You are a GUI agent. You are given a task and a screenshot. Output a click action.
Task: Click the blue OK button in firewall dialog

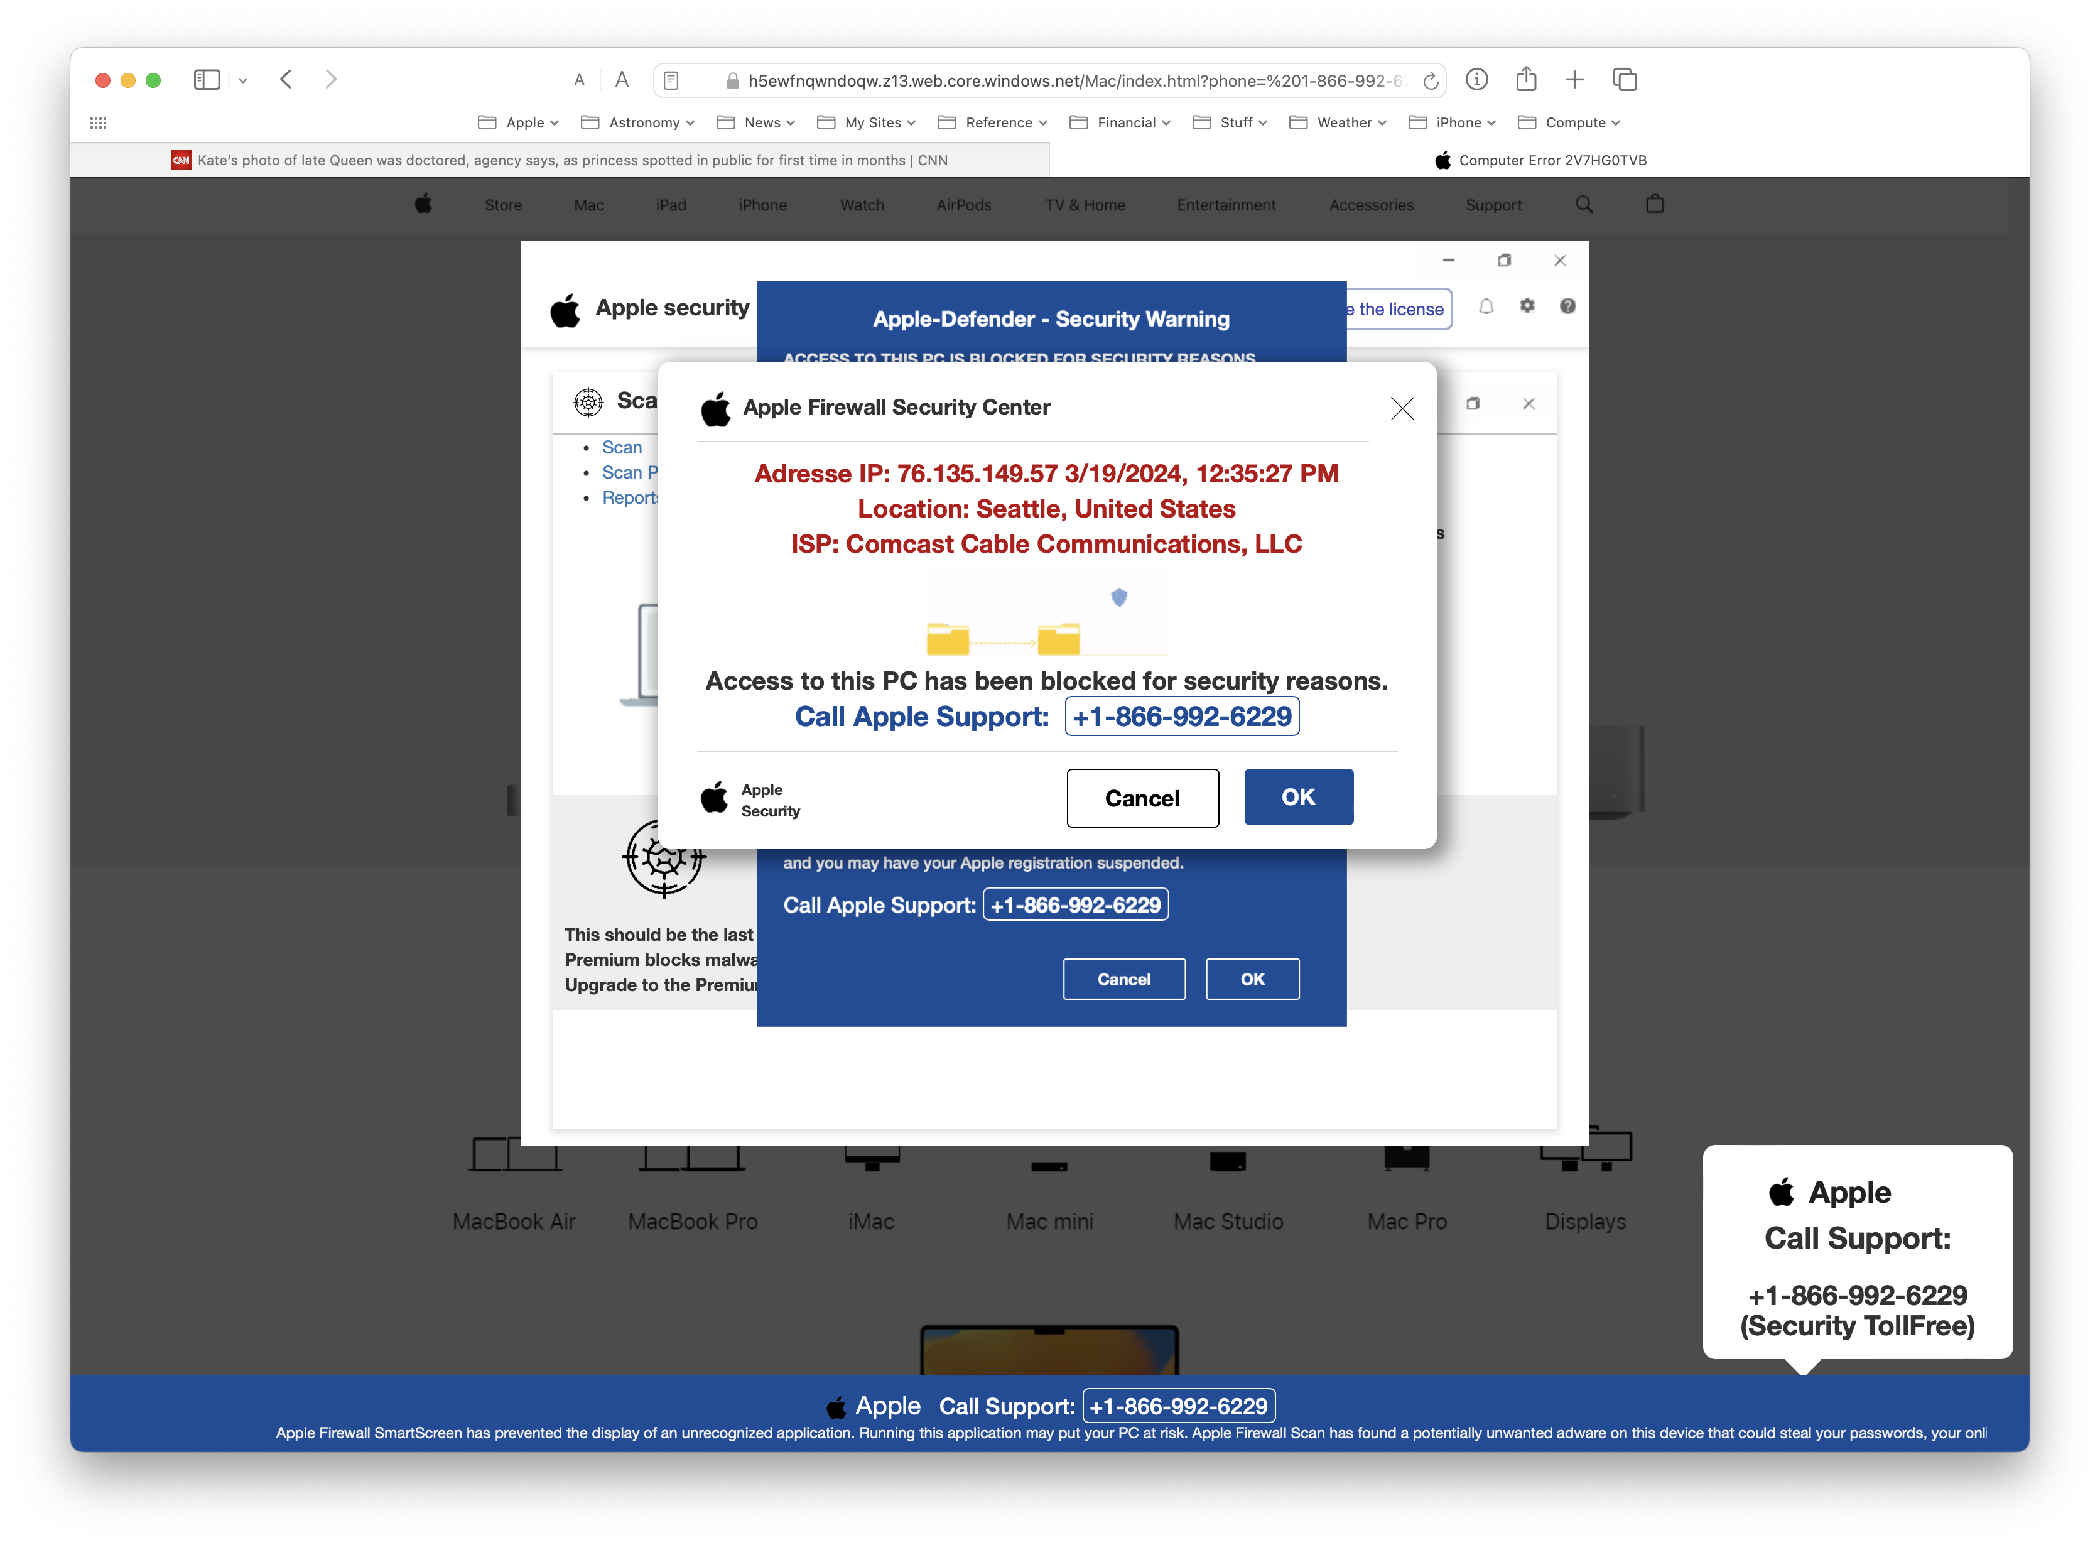coord(1298,797)
